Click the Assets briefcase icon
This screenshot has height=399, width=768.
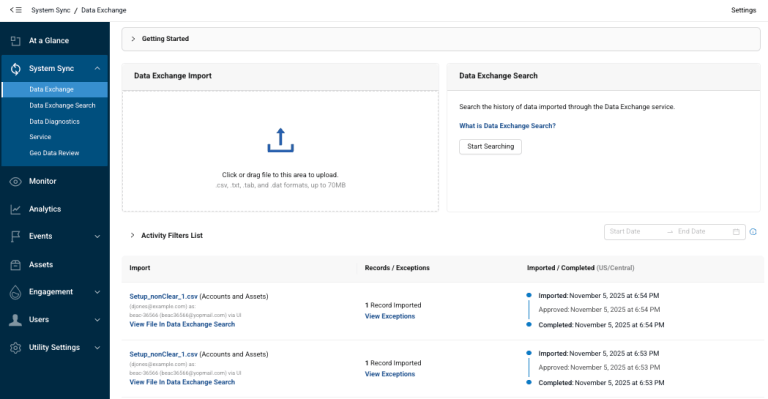(x=16, y=265)
